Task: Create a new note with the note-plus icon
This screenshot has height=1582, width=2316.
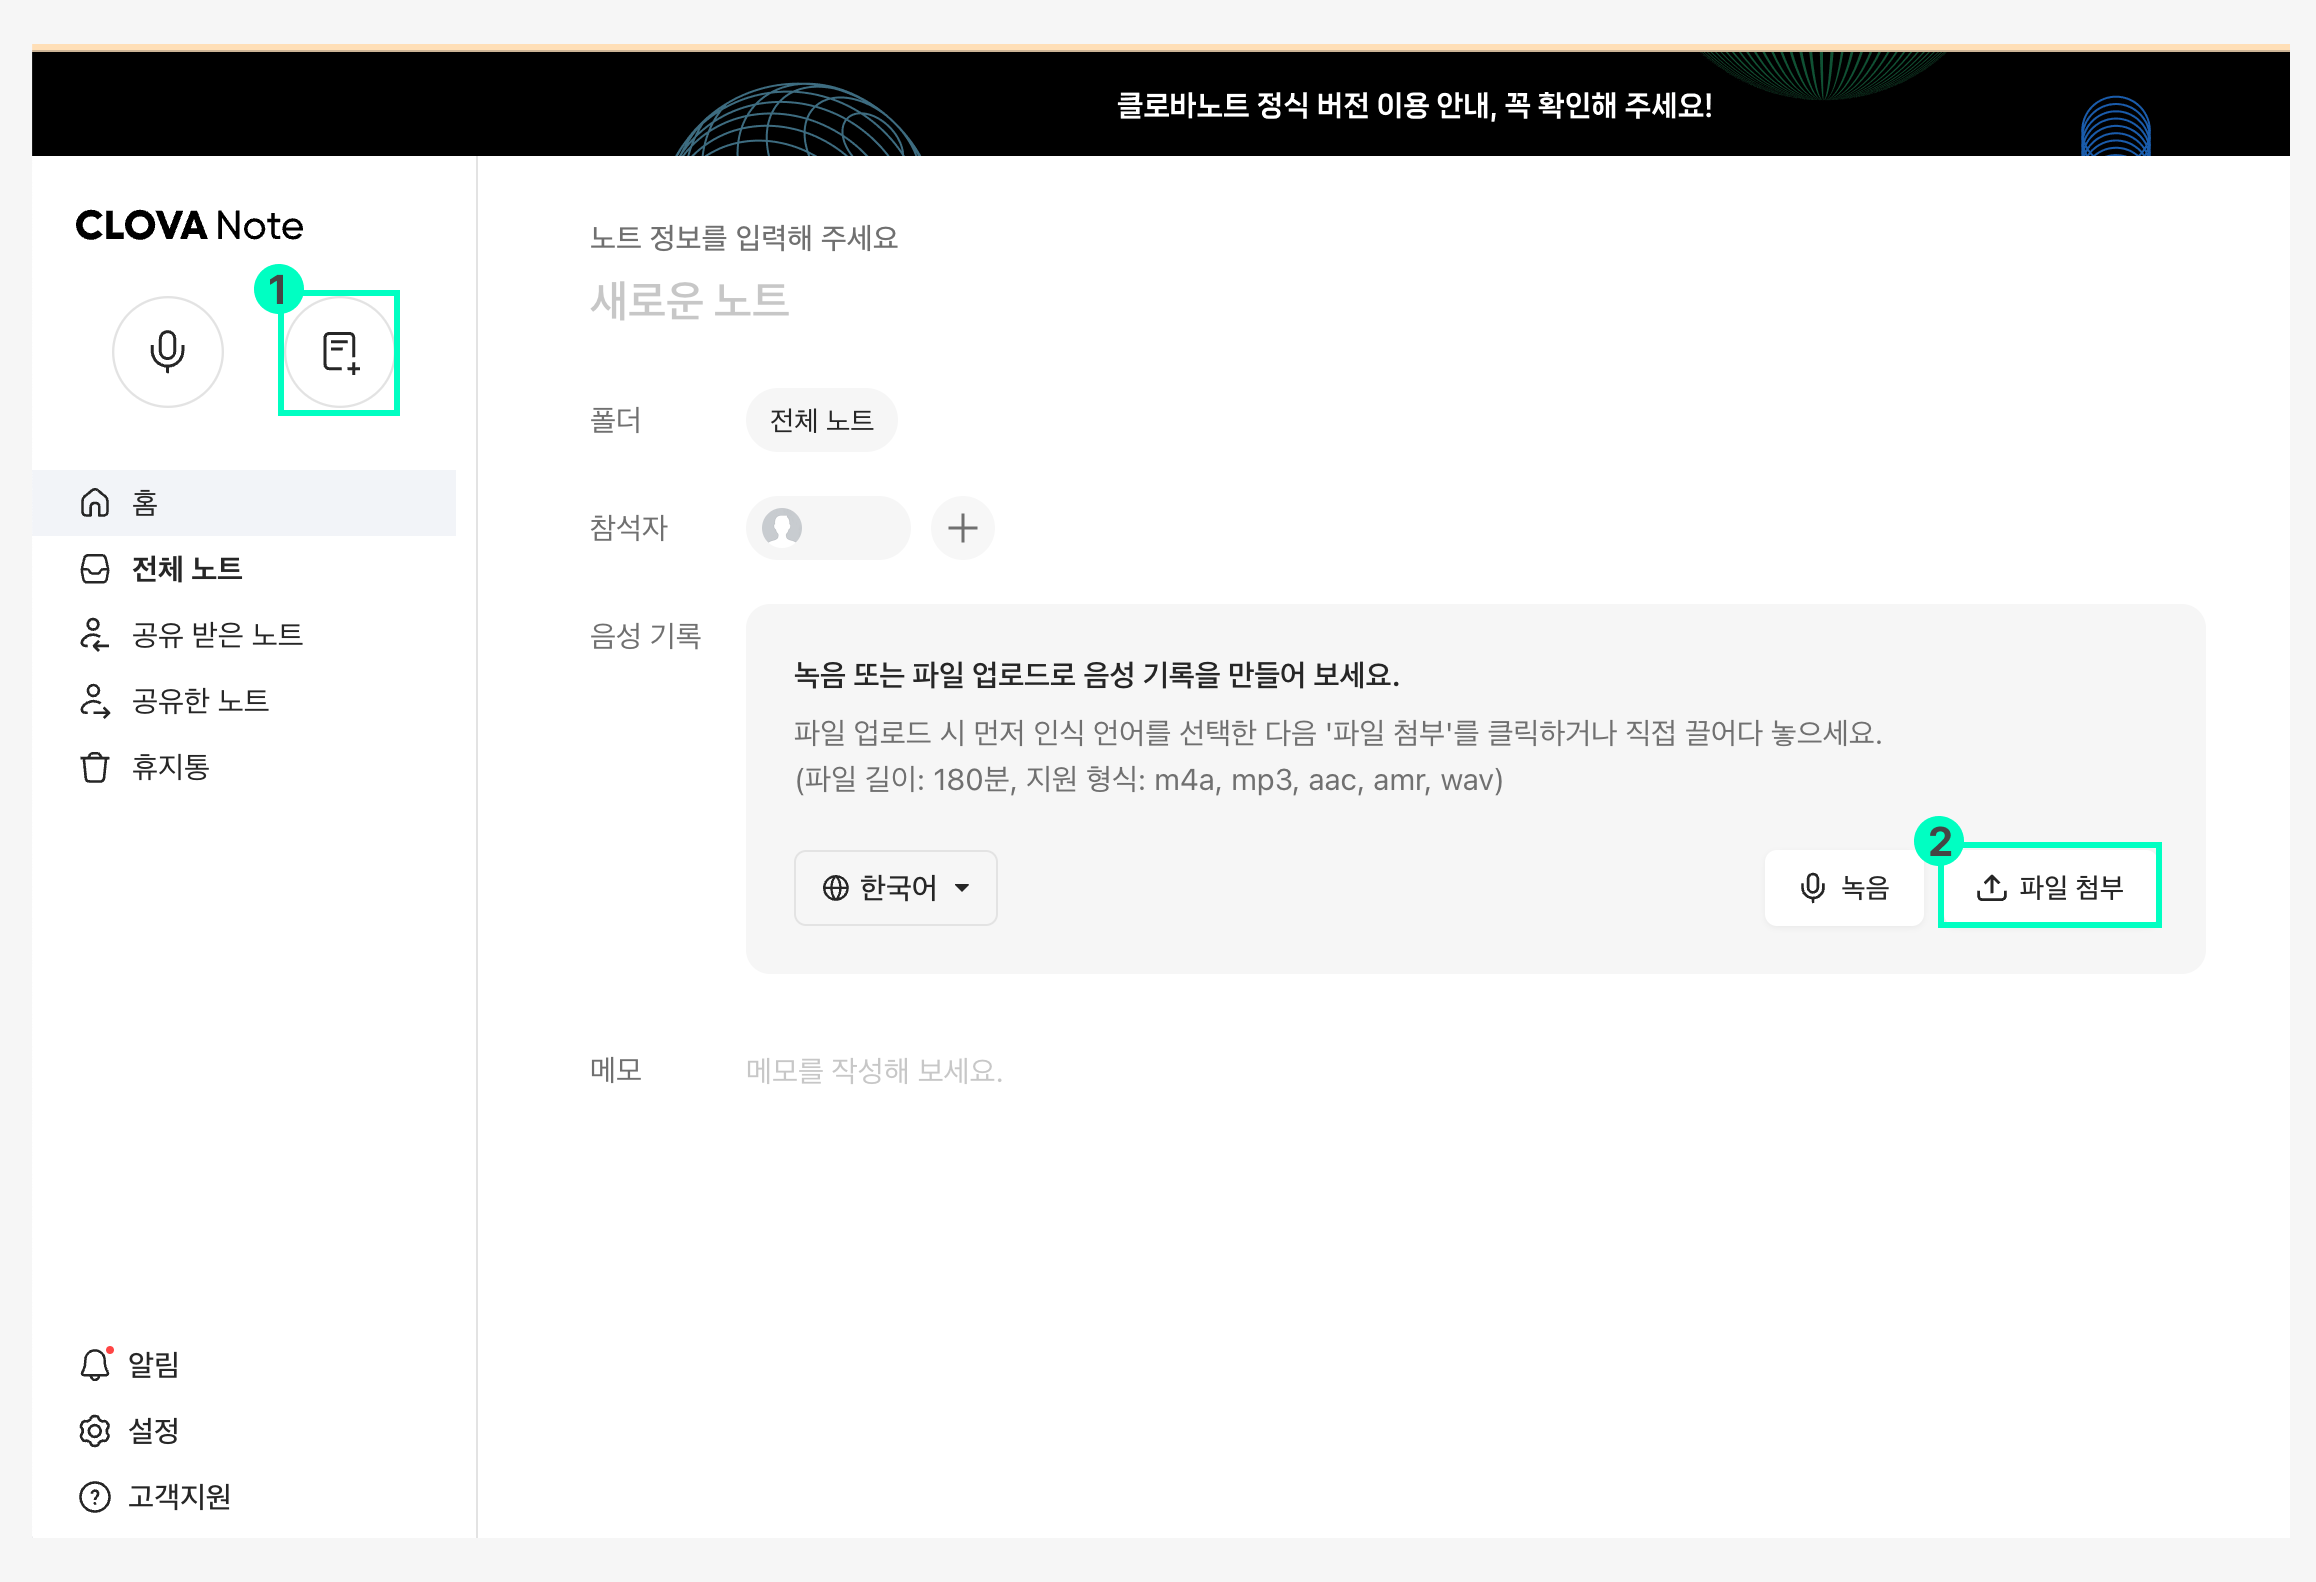Action: [x=340, y=352]
